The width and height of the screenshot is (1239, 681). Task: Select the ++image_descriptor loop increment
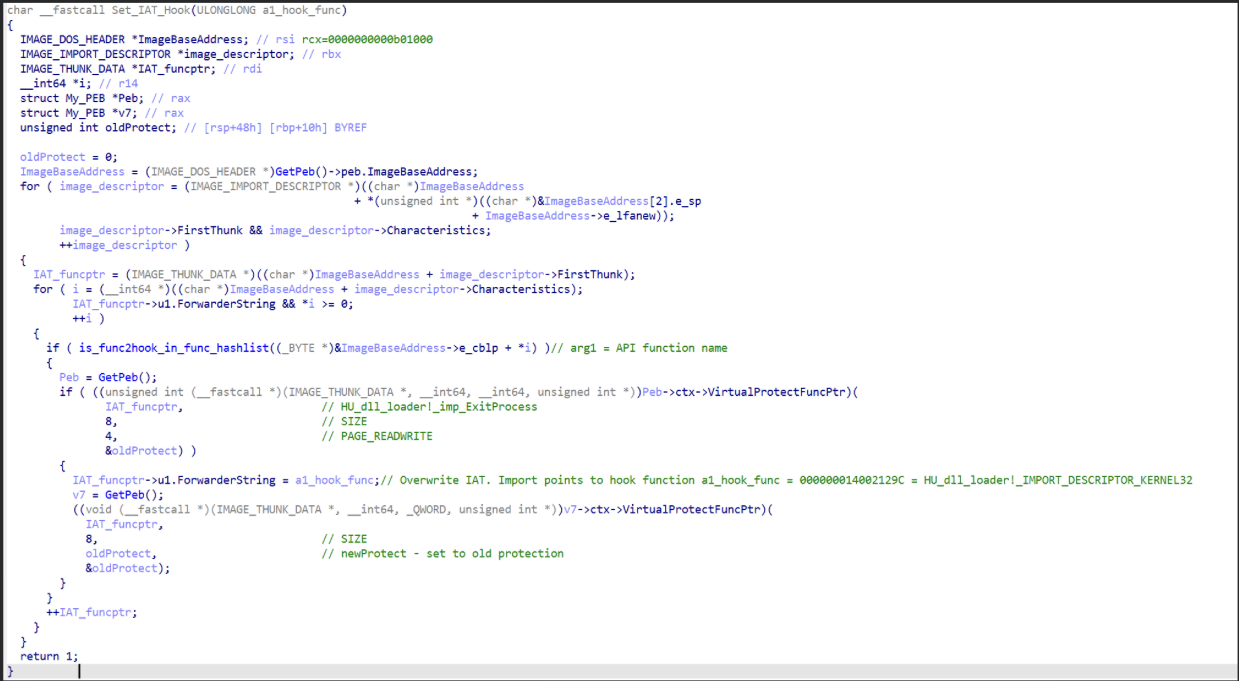click(124, 245)
